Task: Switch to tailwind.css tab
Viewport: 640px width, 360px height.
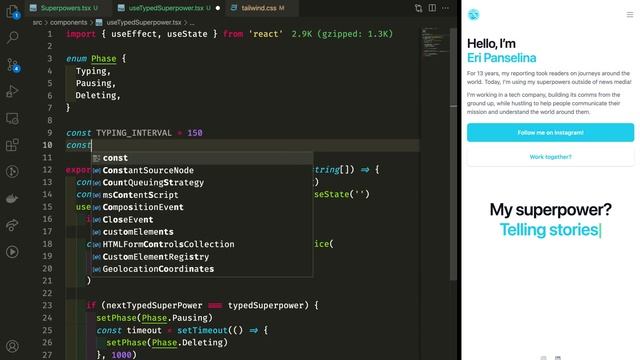Action: pos(262,8)
